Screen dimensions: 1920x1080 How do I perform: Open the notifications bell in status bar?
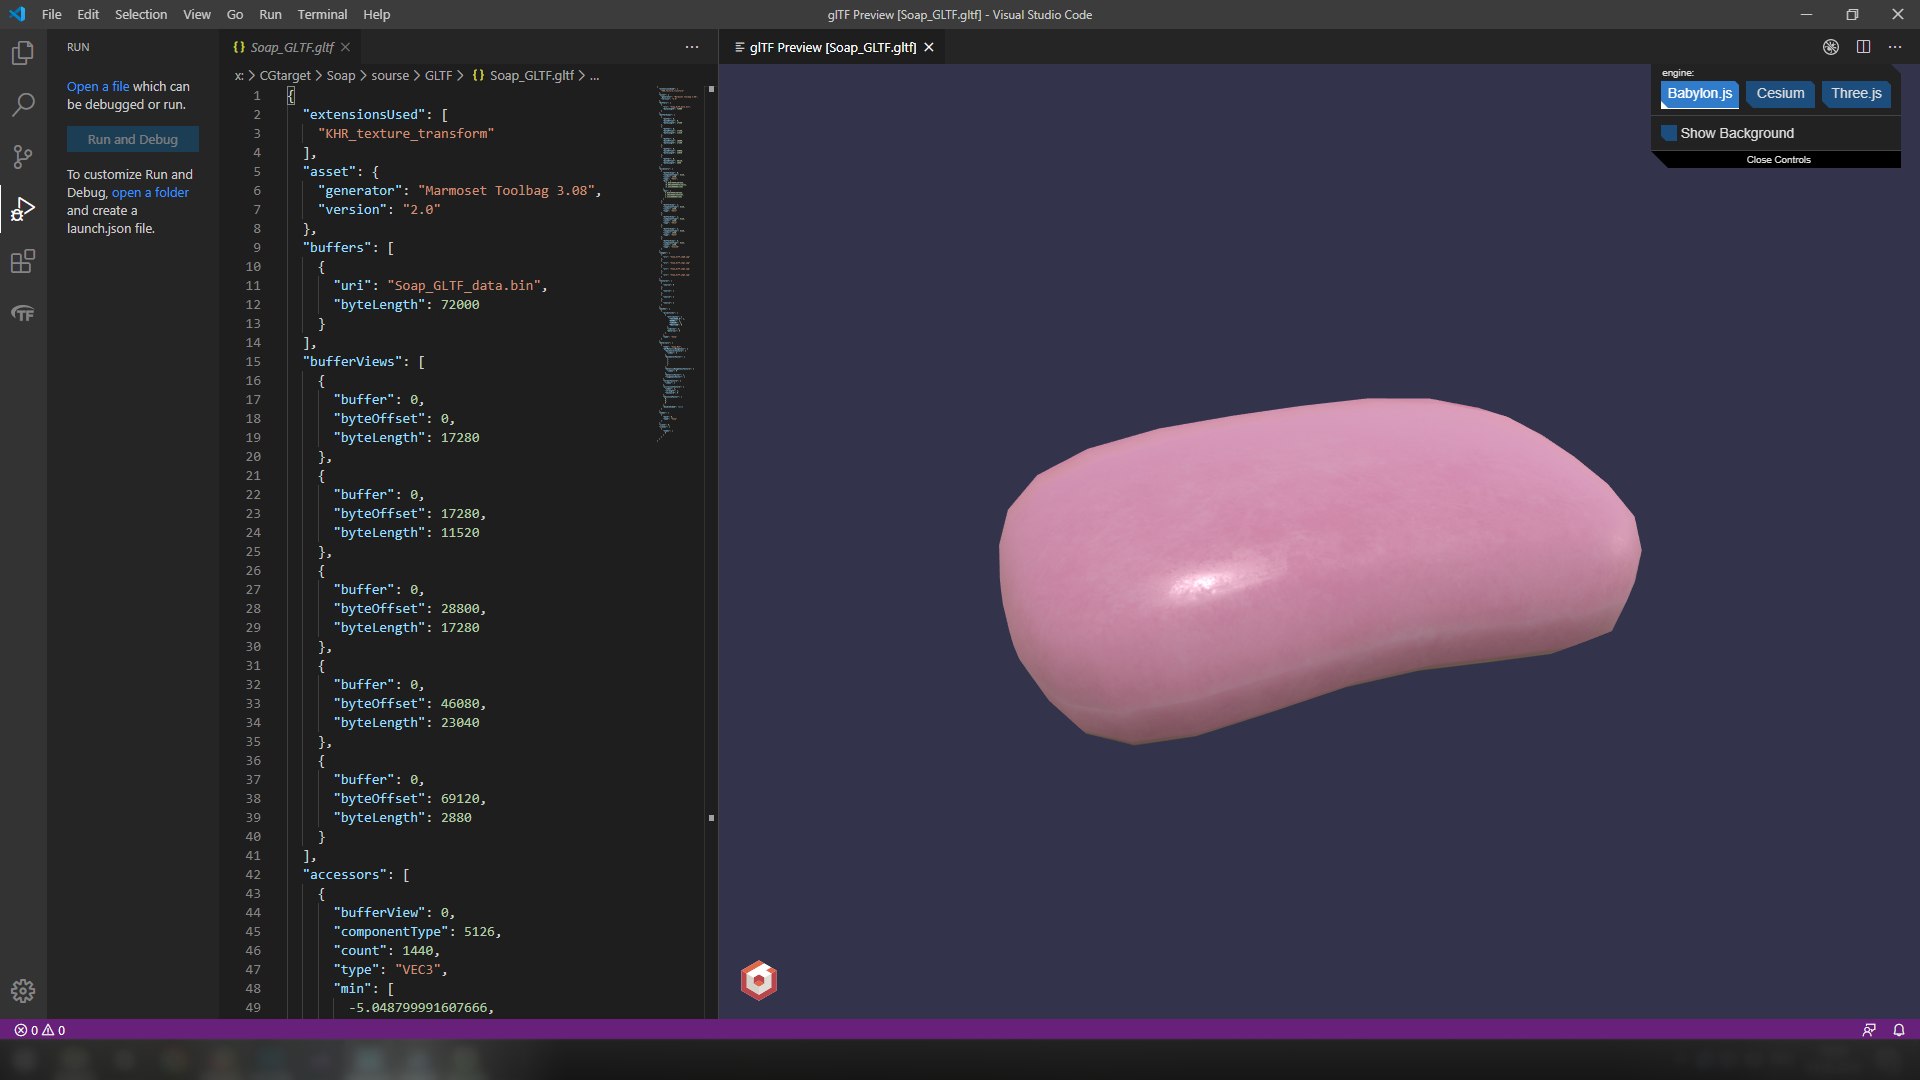pos(1898,1030)
